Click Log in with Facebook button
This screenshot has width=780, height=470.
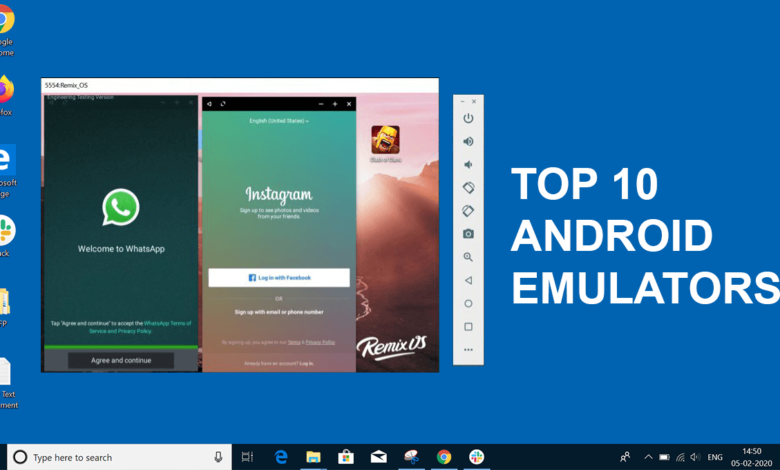pyautogui.click(x=279, y=278)
